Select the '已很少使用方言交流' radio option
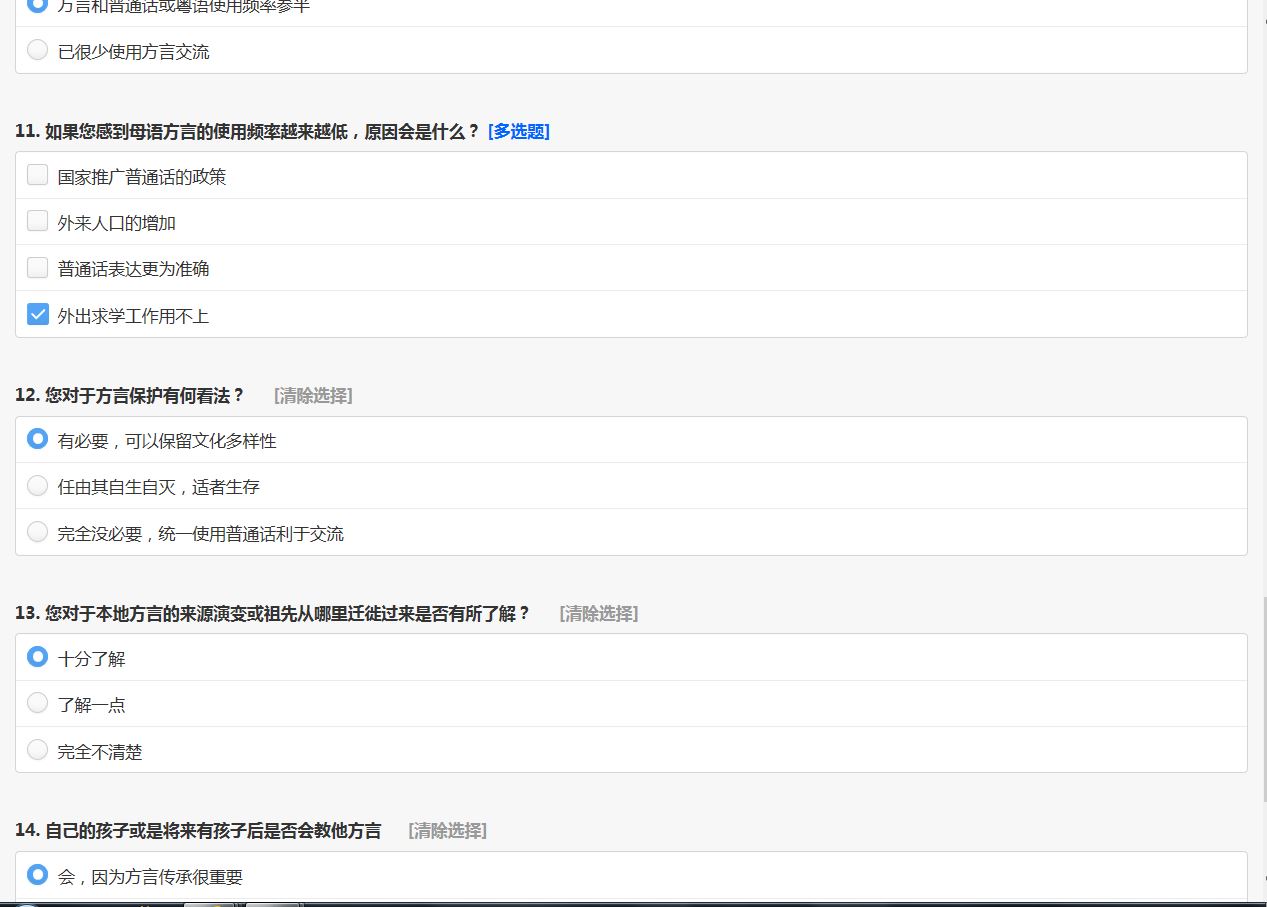 38,50
